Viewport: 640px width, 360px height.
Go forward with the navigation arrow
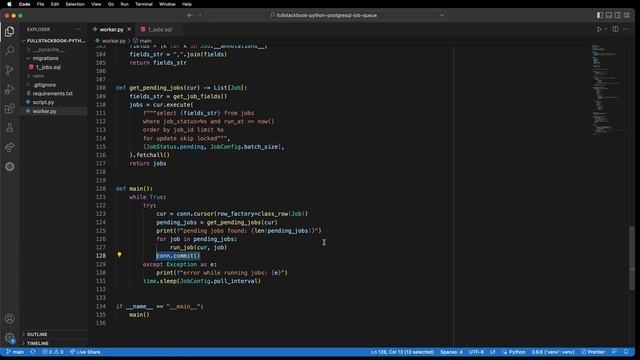[200, 15]
